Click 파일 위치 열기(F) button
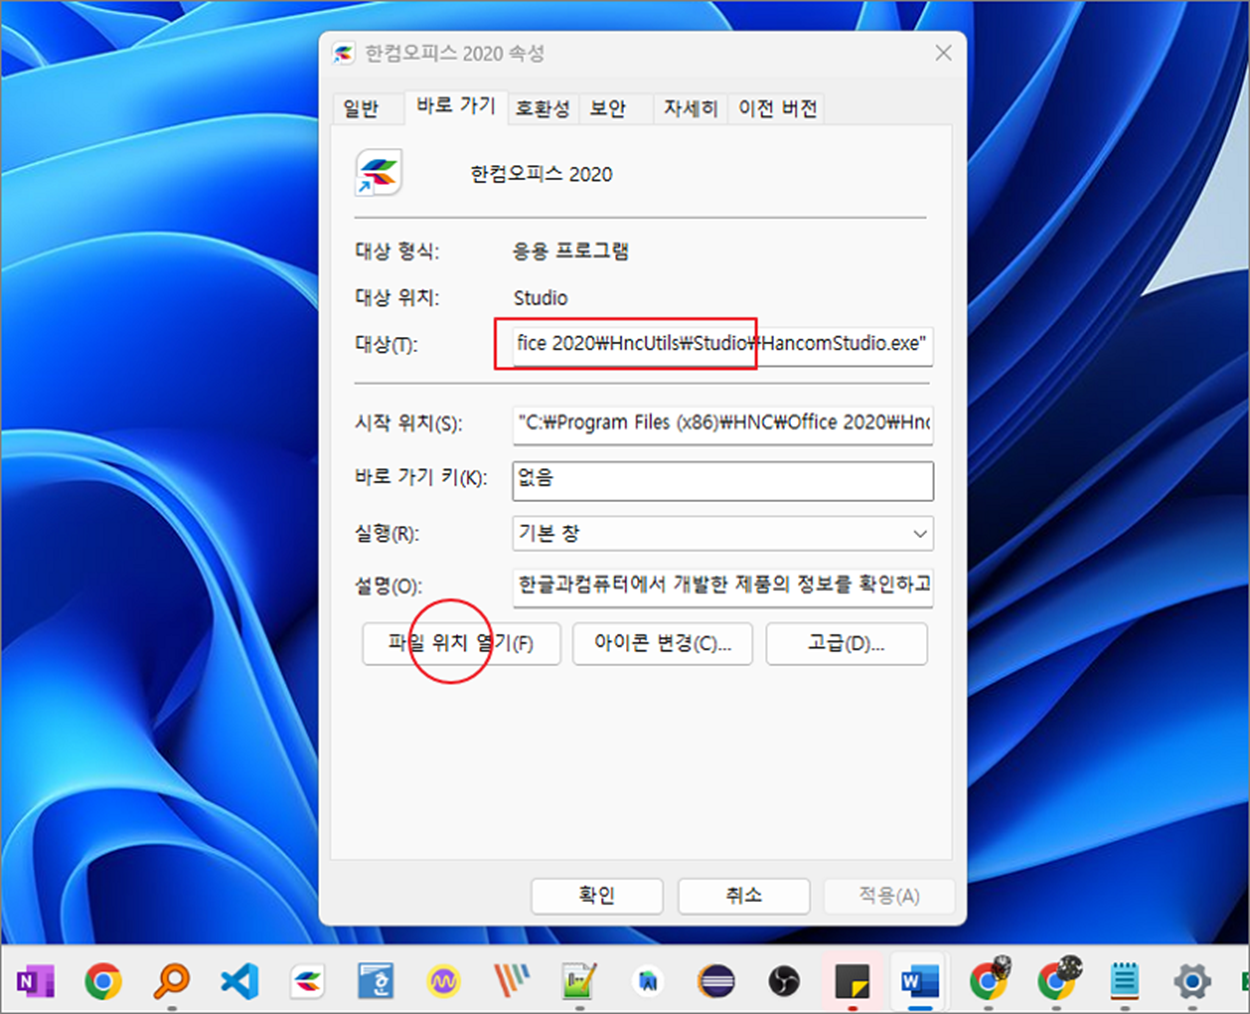 pos(461,643)
